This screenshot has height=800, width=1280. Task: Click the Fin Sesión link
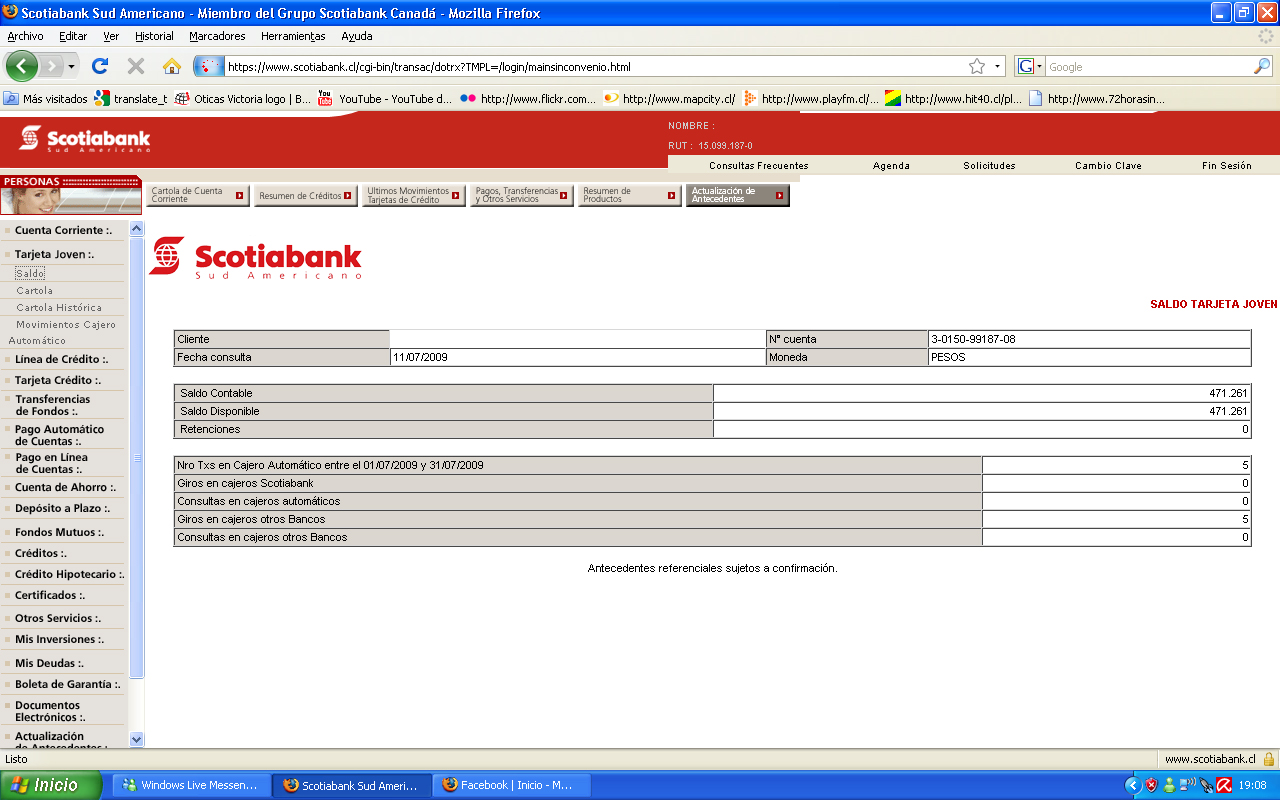(1226, 166)
